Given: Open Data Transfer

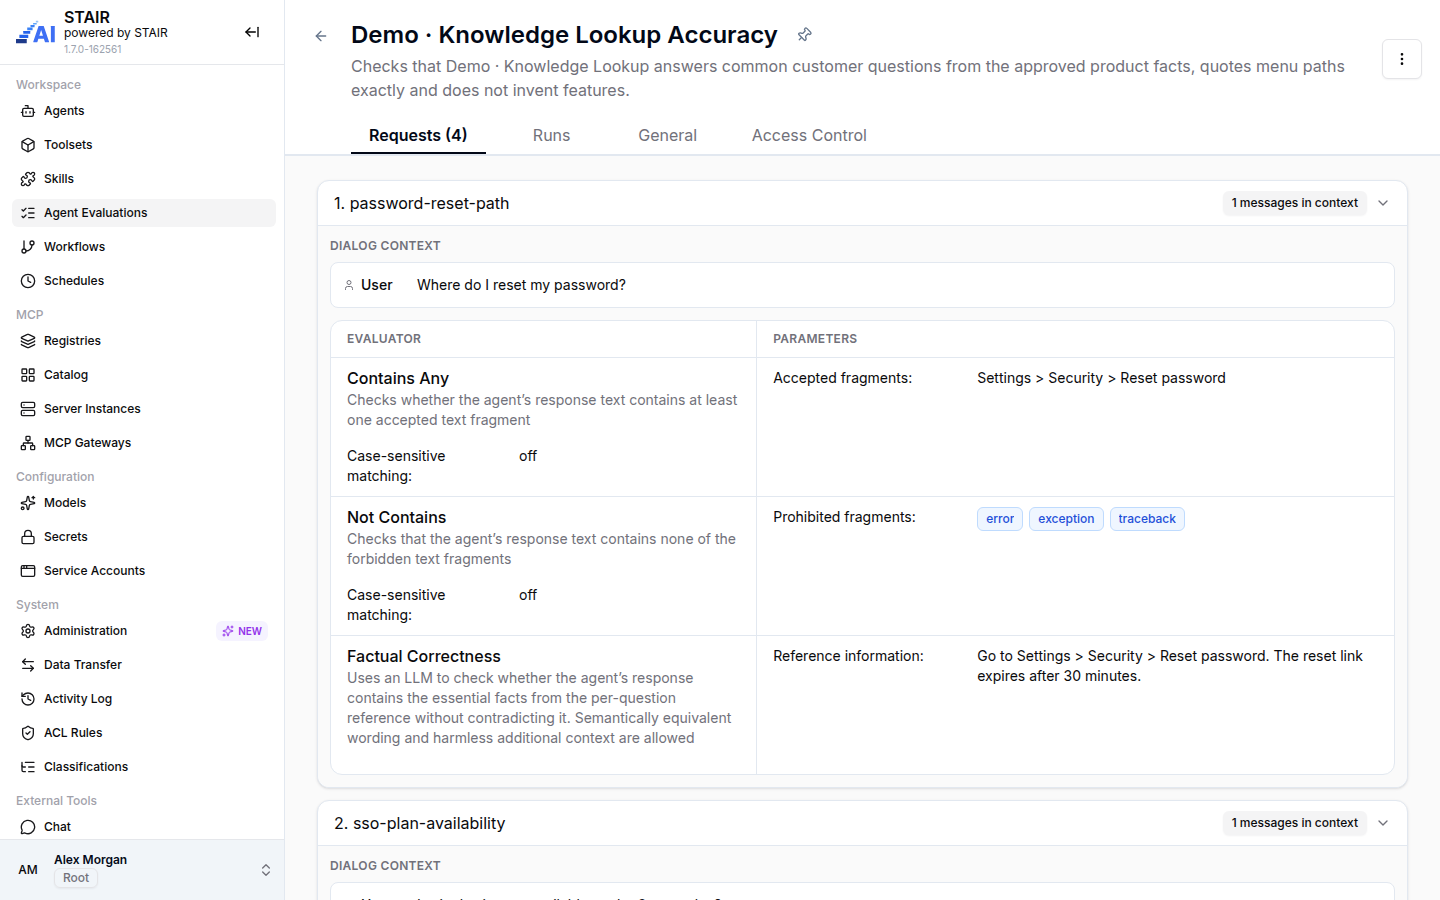Looking at the screenshot, I should pyautogui.click(x=144, y=665).
